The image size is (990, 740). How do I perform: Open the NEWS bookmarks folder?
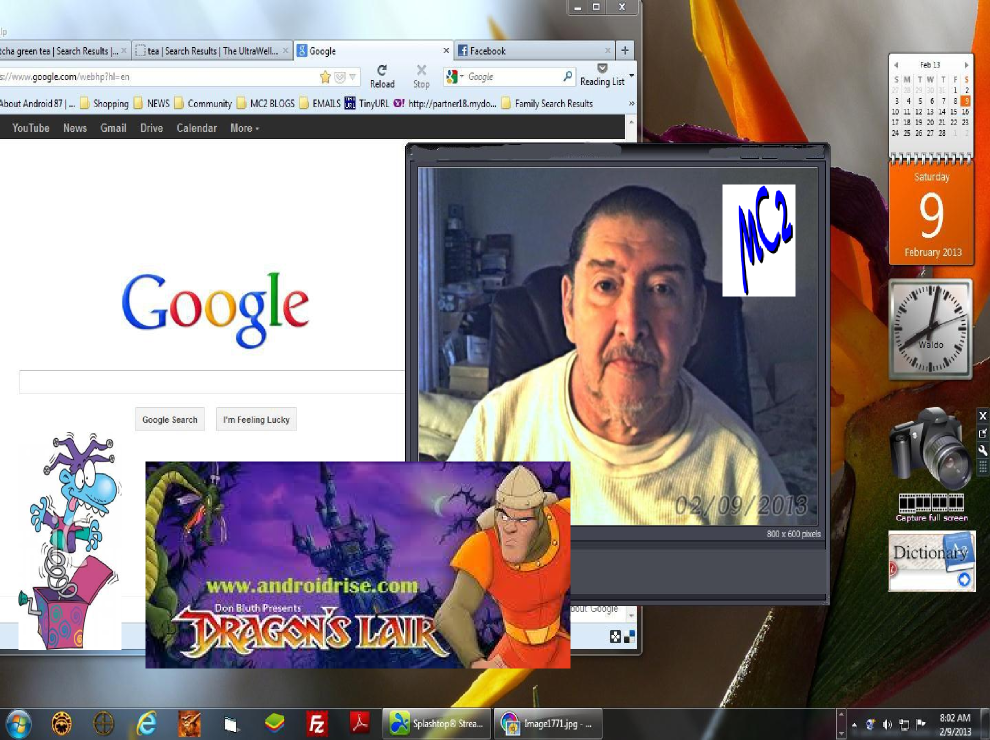152,104
